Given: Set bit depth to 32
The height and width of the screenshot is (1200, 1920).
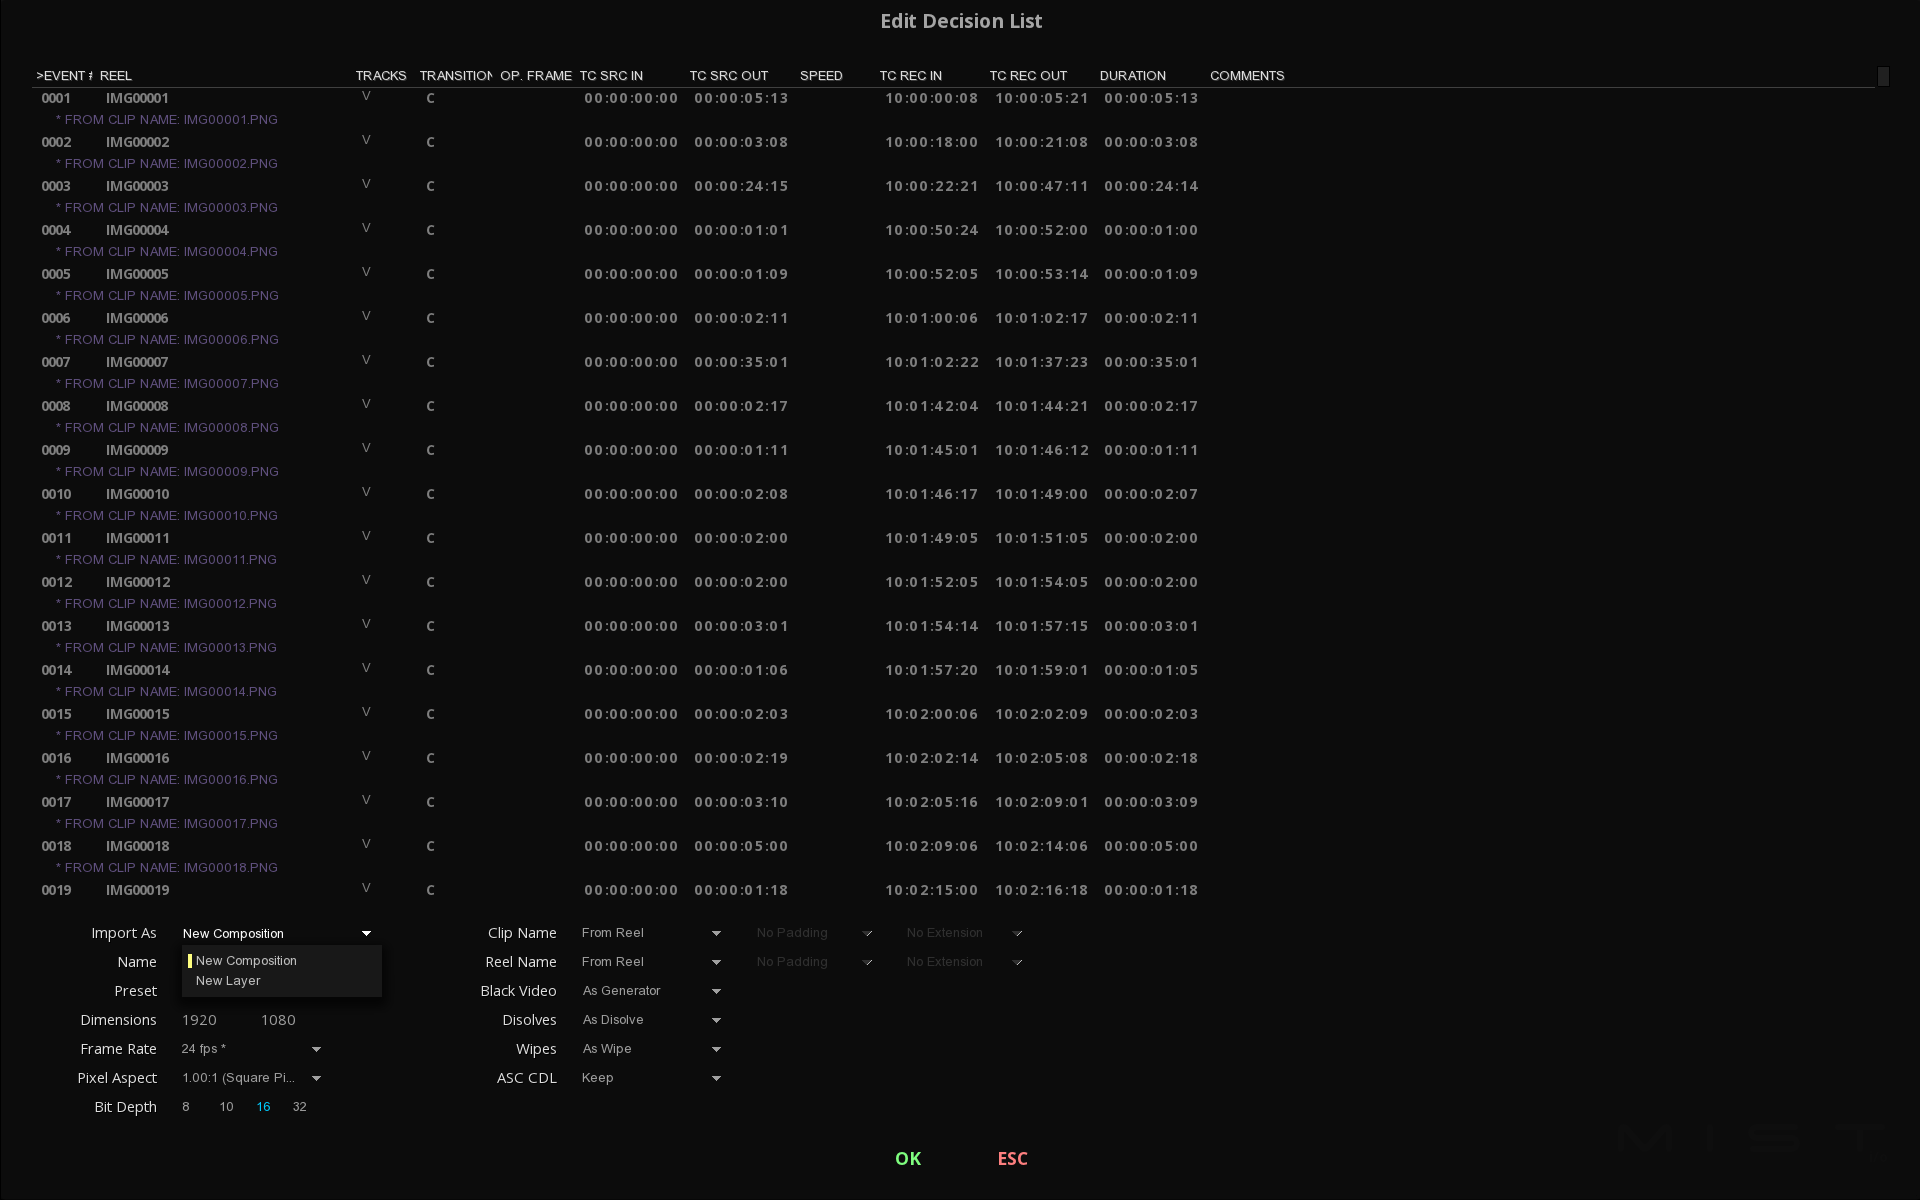Looking at the screenshot, I should coord(299,1107).
